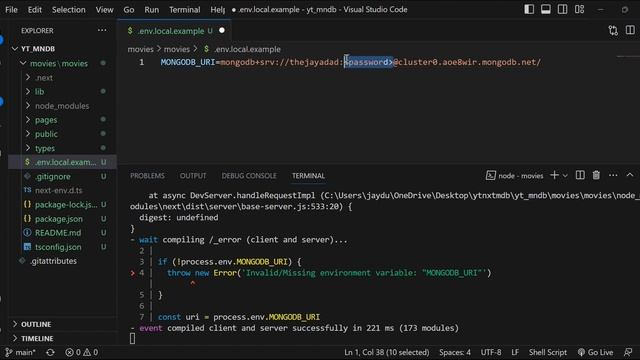Toggle Primary Side Bar layout icon
Viewport: 640px width, 360px height.
pyautogui.click(x=529, y=9)
